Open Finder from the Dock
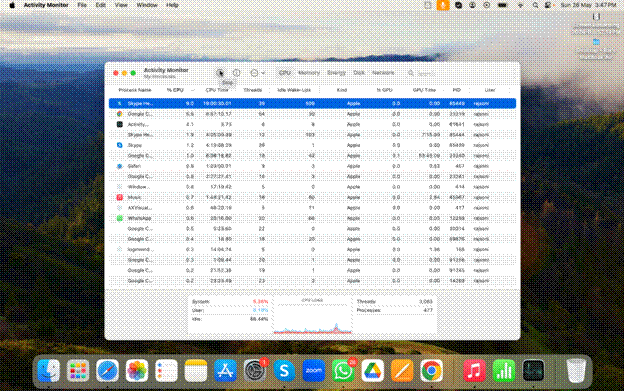 [49, 371]
